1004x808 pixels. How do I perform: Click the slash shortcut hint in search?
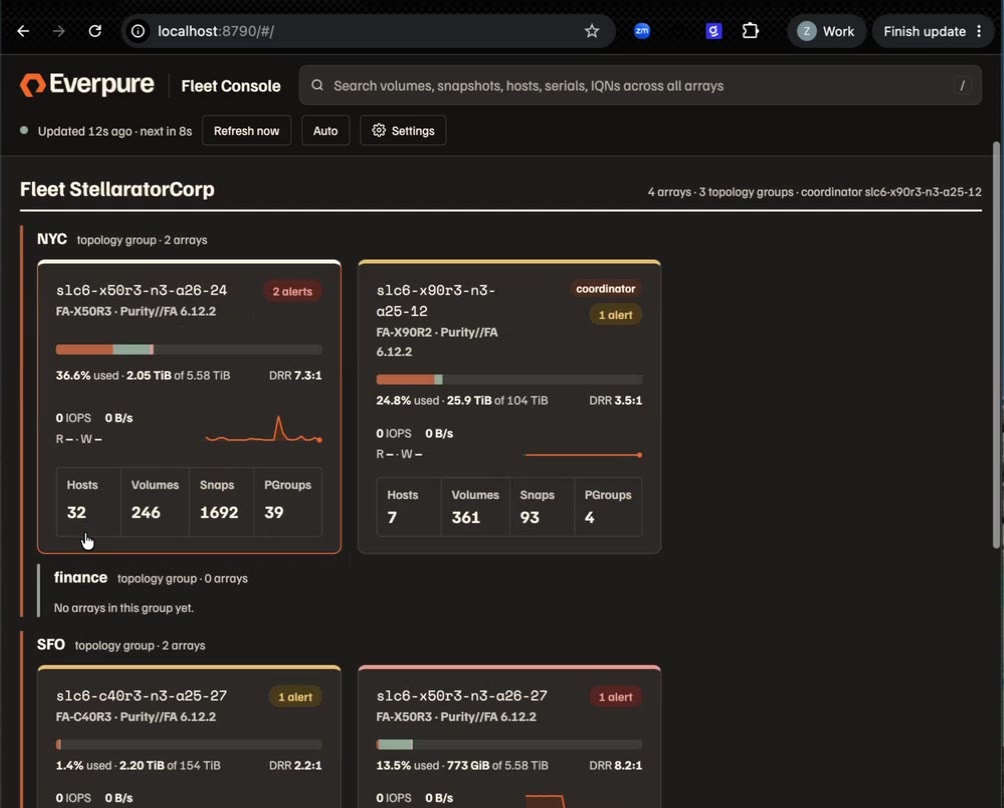coord(962,85)
